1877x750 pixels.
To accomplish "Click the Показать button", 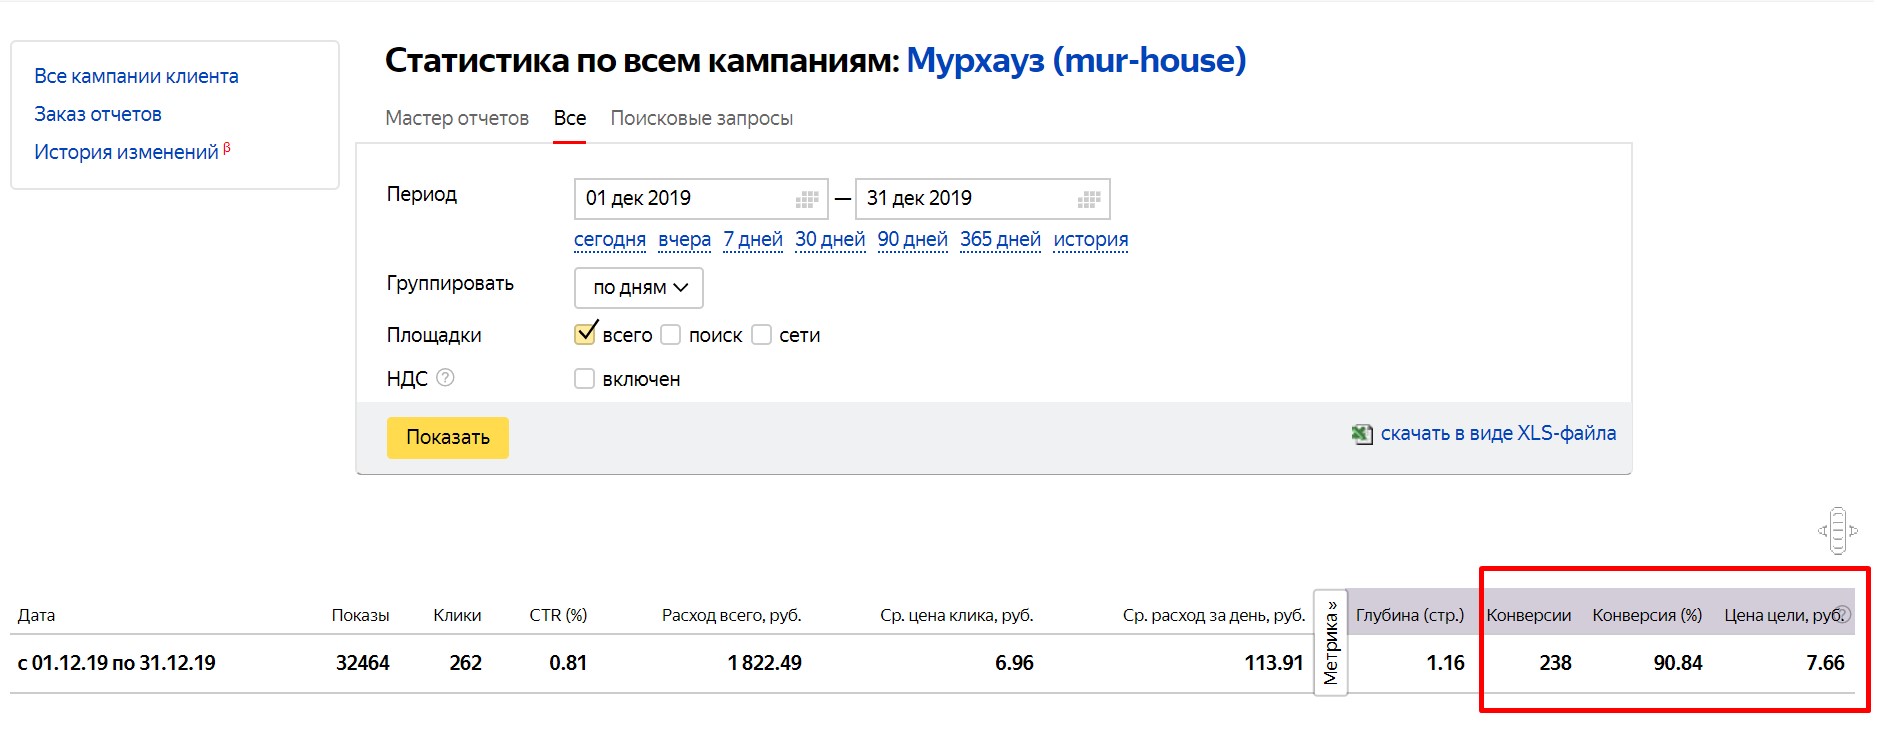I will (448, 438).
